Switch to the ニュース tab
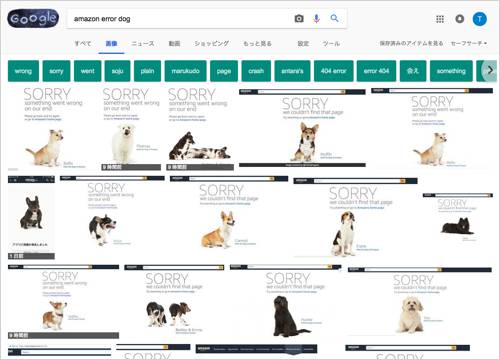 click(143, 43)
